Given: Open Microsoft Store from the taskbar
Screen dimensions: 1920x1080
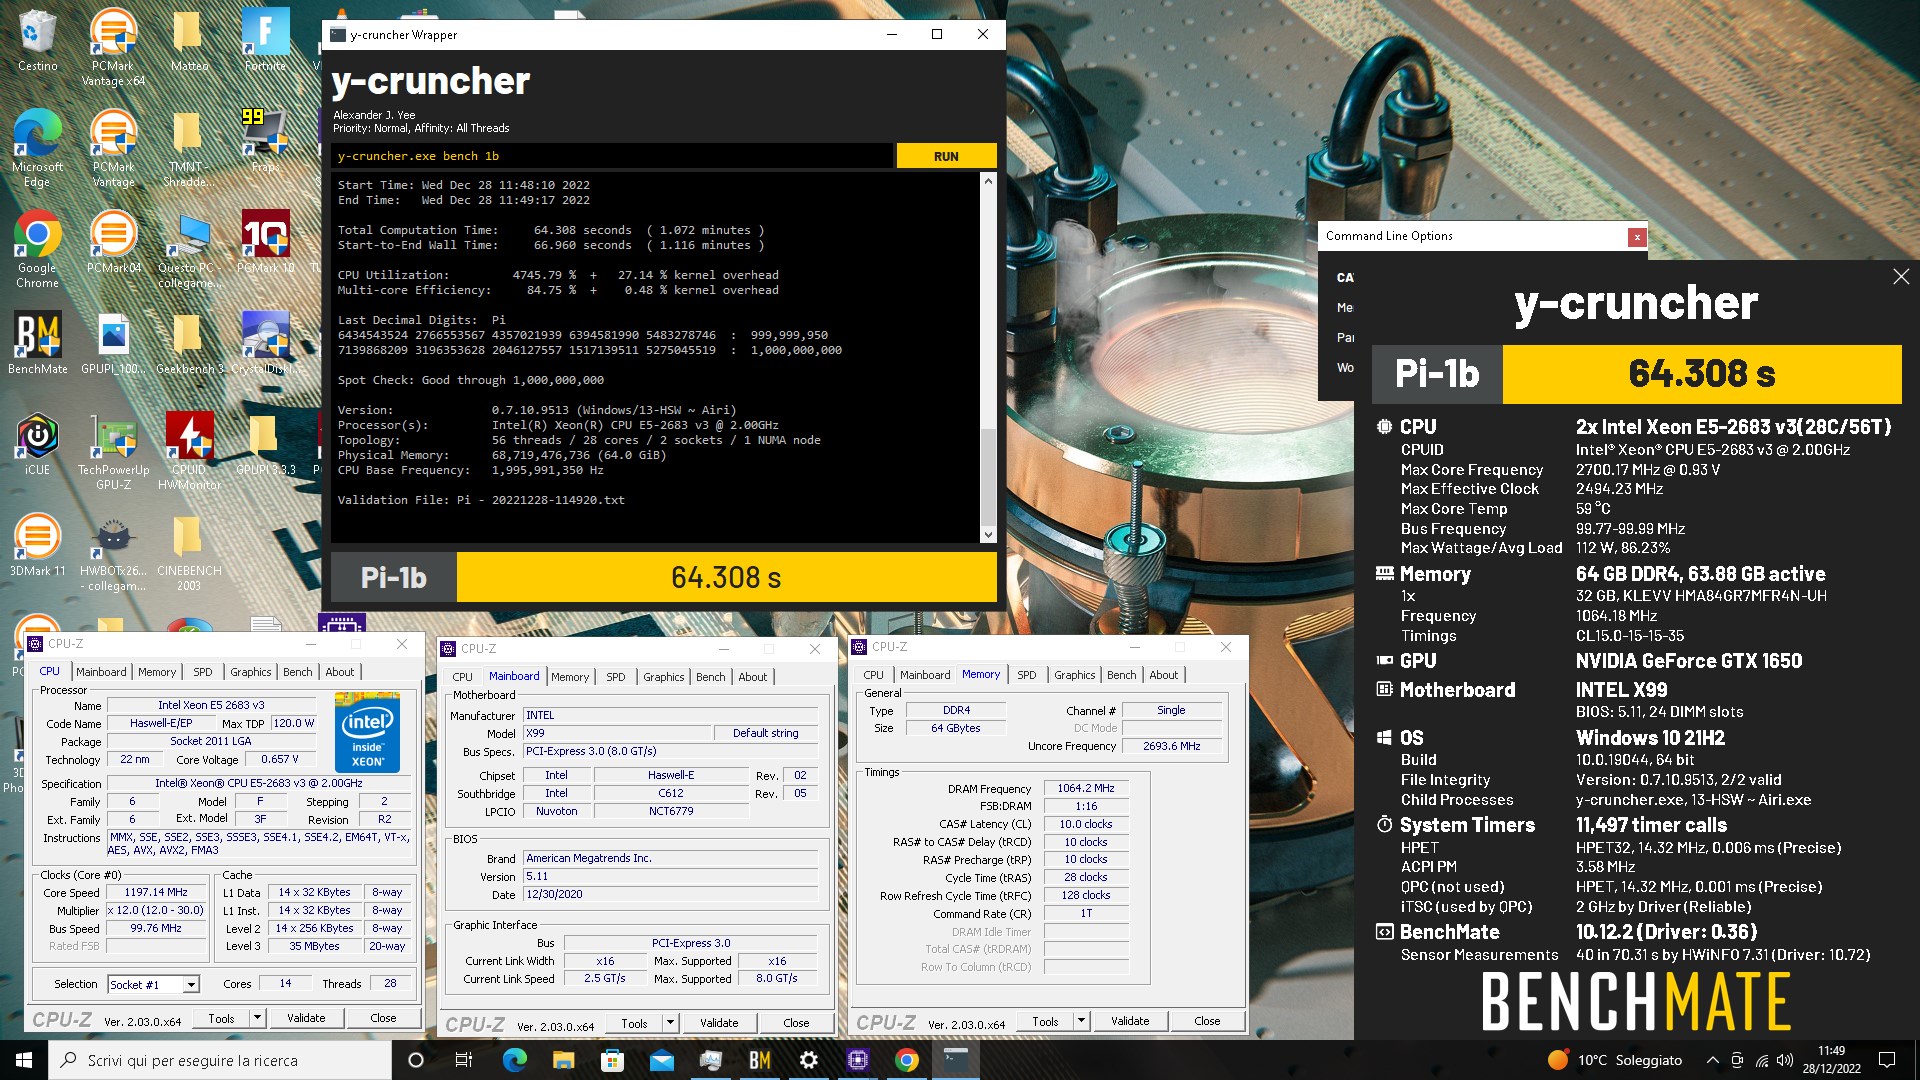Looking at the screenshot, I should click(x=612, y=1060).
